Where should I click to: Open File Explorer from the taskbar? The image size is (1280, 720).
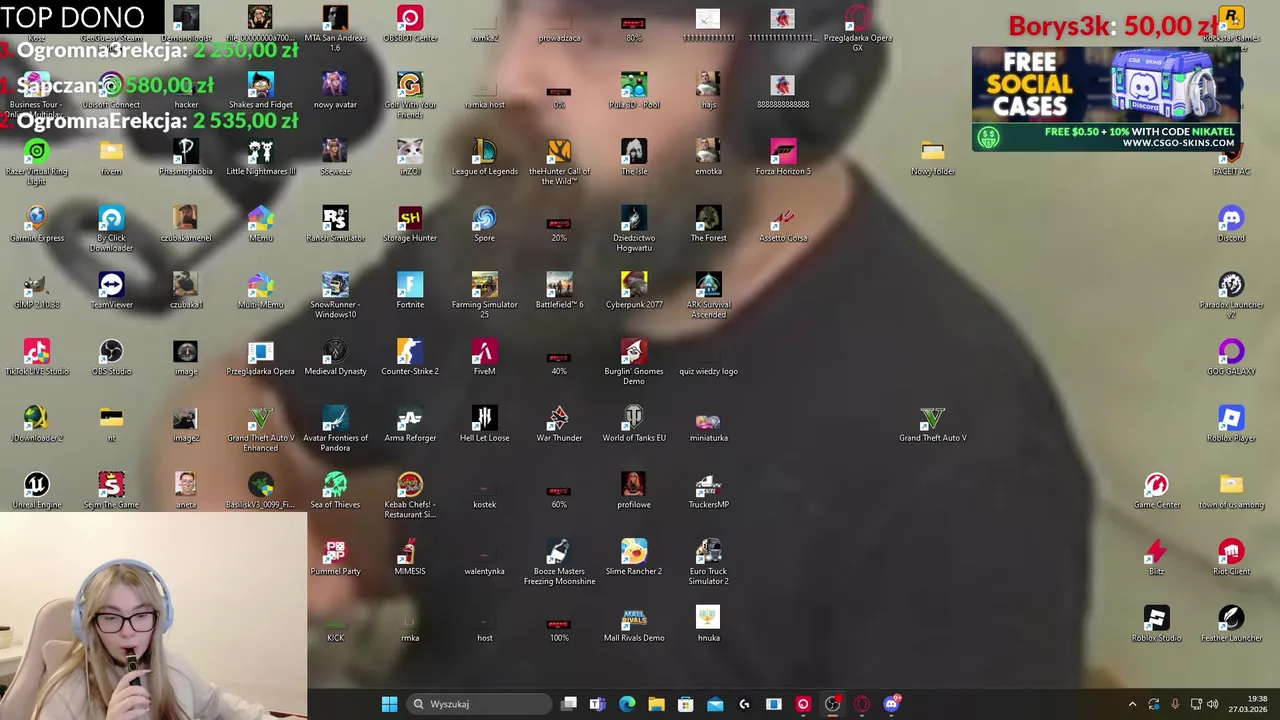[656, 704]
